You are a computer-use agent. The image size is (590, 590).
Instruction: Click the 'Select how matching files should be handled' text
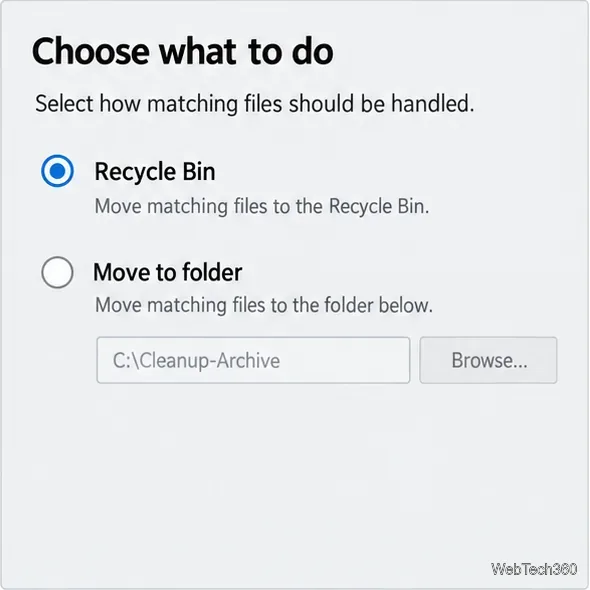254,103
